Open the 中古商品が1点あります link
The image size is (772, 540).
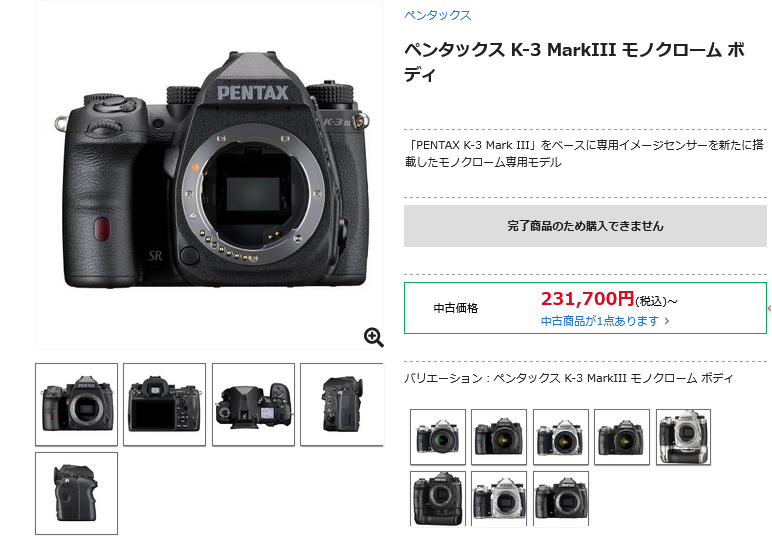tap(600, 321)
